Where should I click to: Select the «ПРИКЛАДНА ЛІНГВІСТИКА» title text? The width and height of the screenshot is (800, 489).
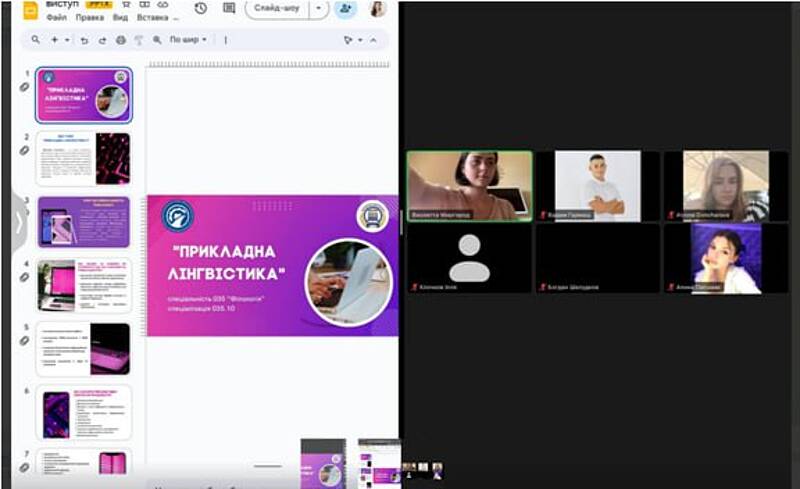coord(227,262)
